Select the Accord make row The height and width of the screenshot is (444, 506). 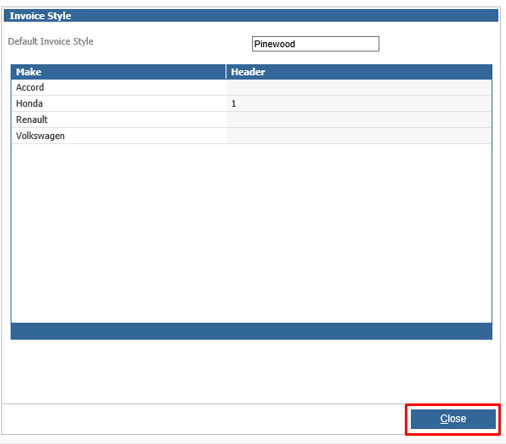click(x=251, y=87)
